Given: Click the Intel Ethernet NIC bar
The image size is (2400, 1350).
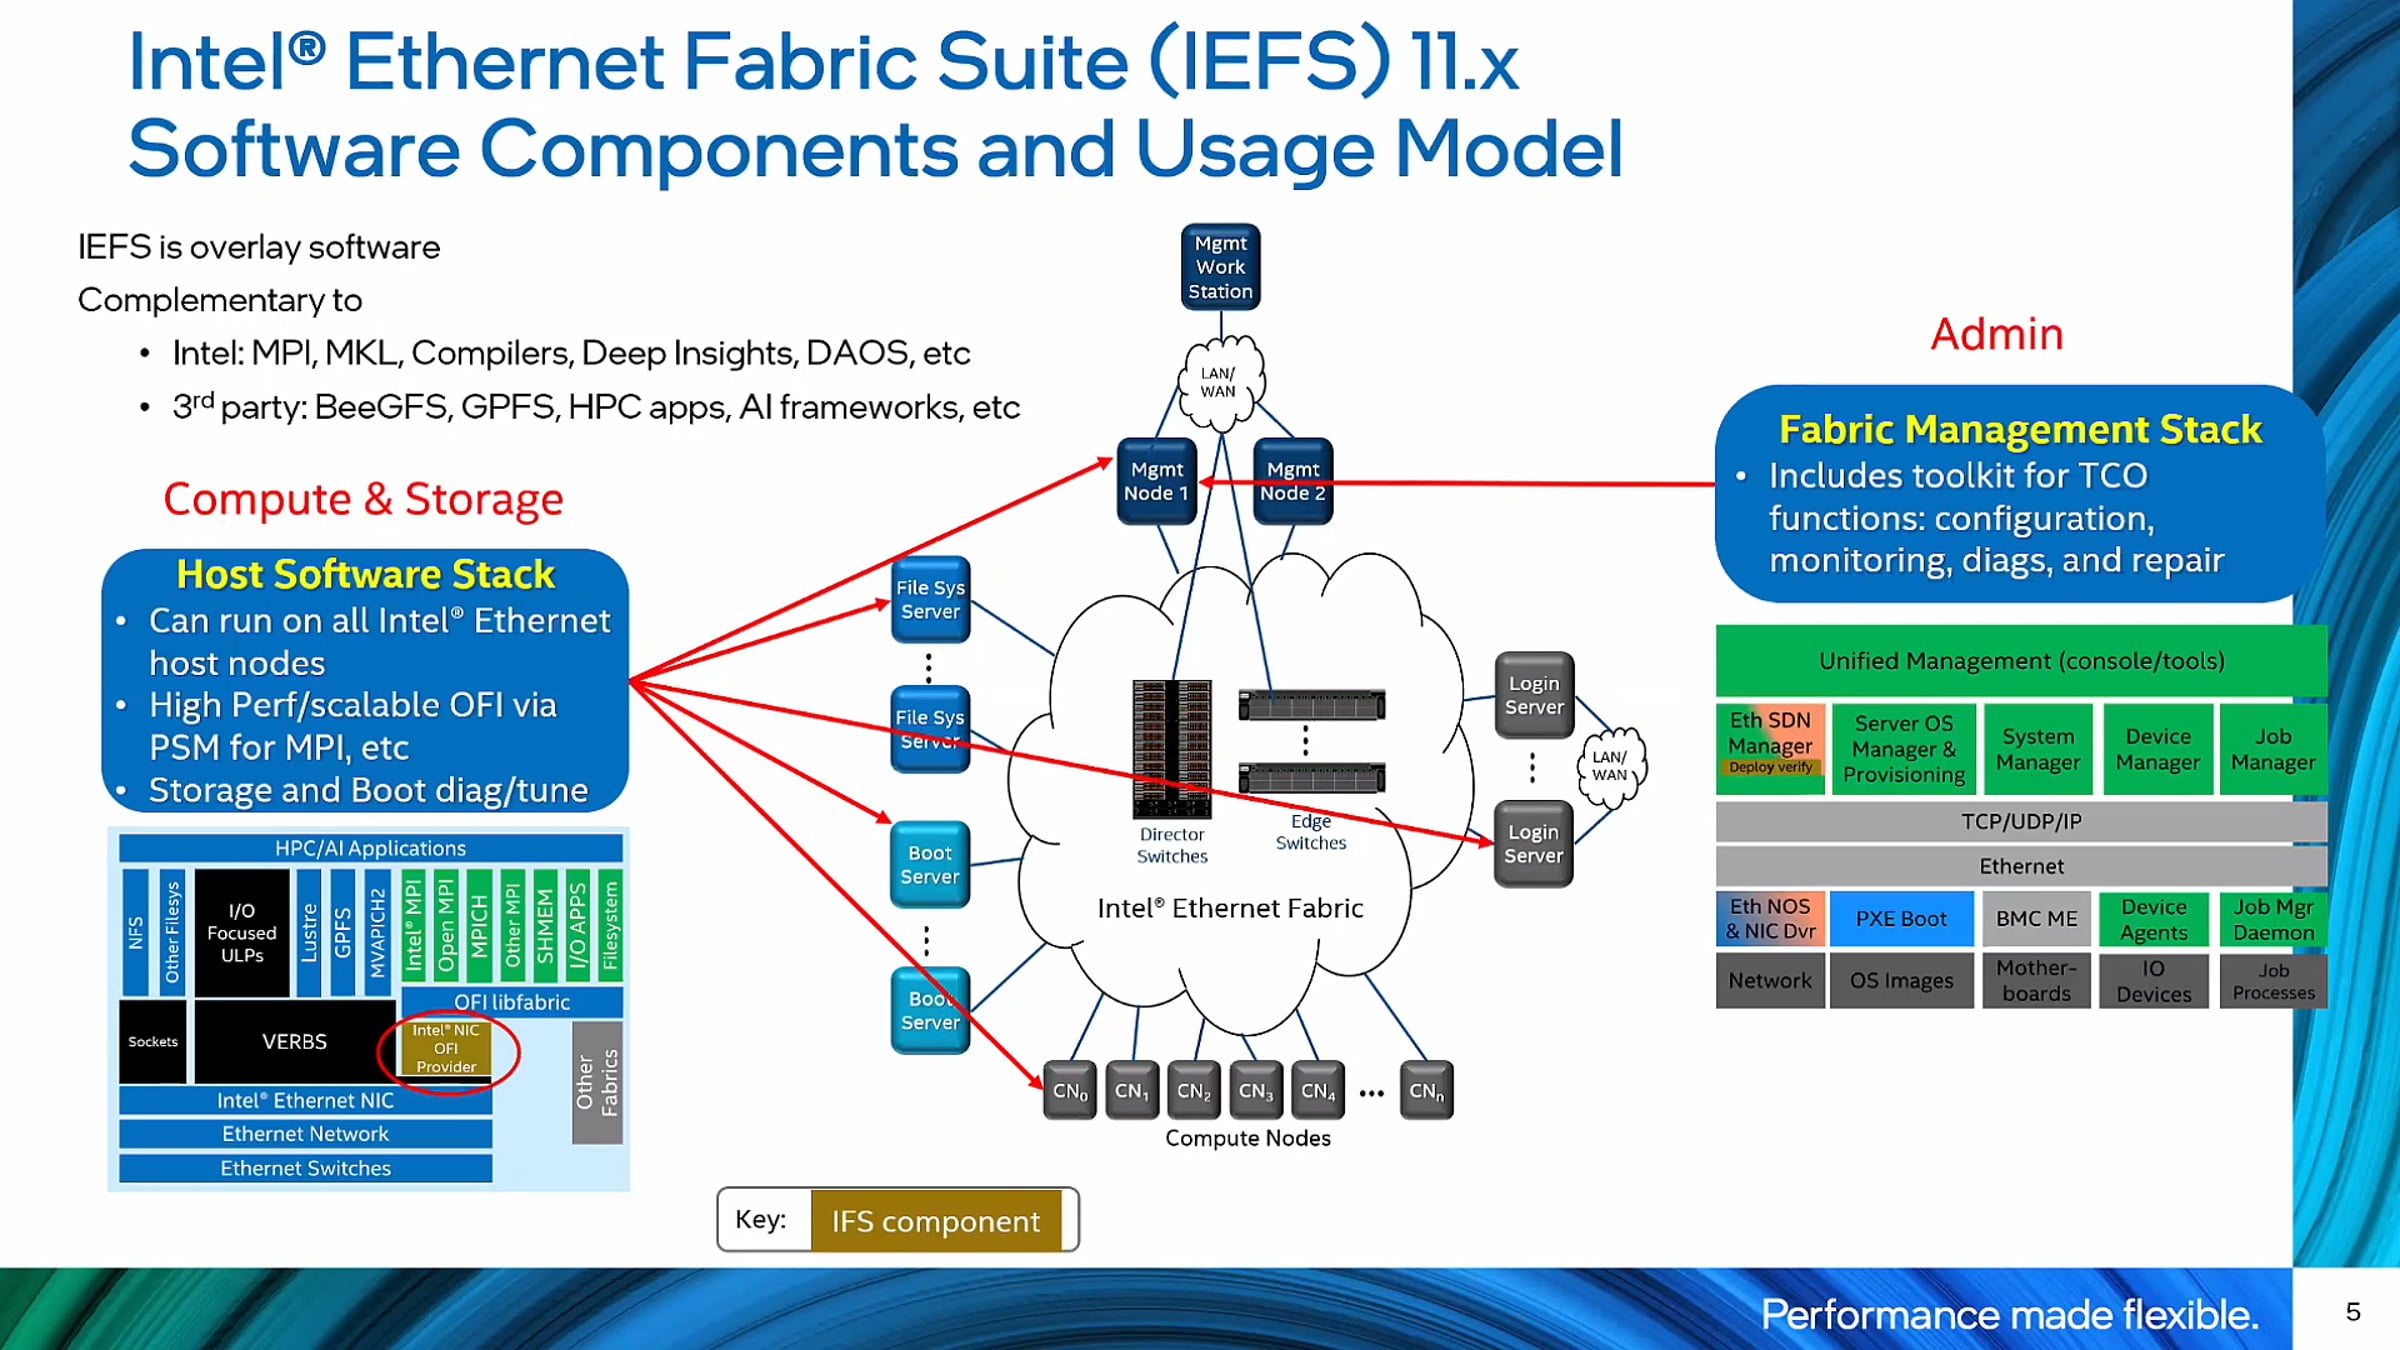Looking at the screenshot, I should pyautogui.click(x=306, y=1100).
